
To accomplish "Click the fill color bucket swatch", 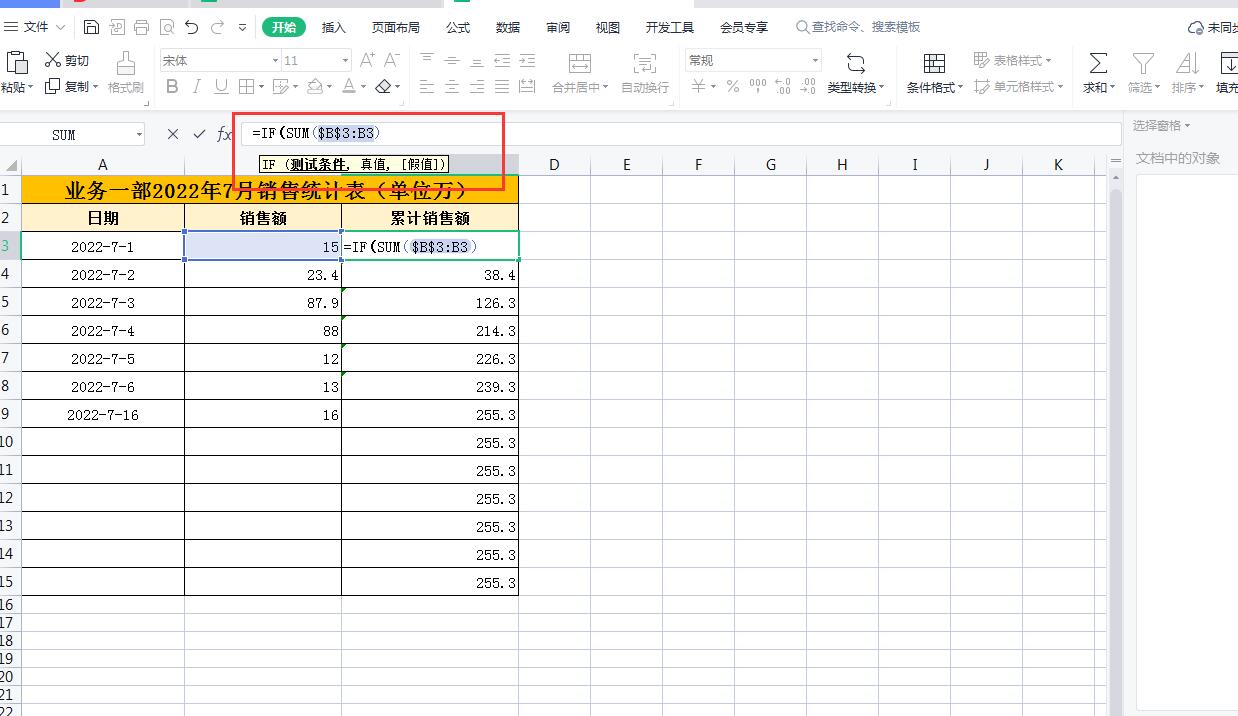I will pyautogui.click(x=315, y=87).
